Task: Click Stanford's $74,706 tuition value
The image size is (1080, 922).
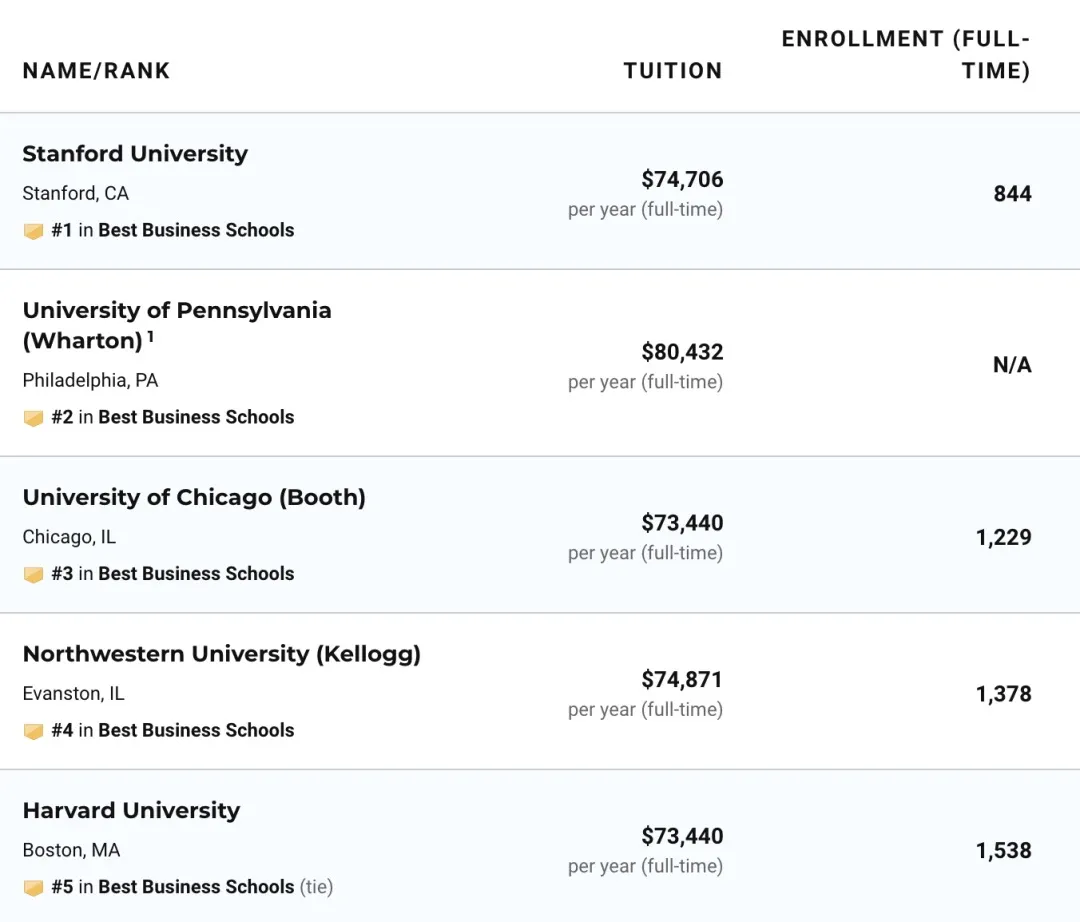Action: coord(682,180)
